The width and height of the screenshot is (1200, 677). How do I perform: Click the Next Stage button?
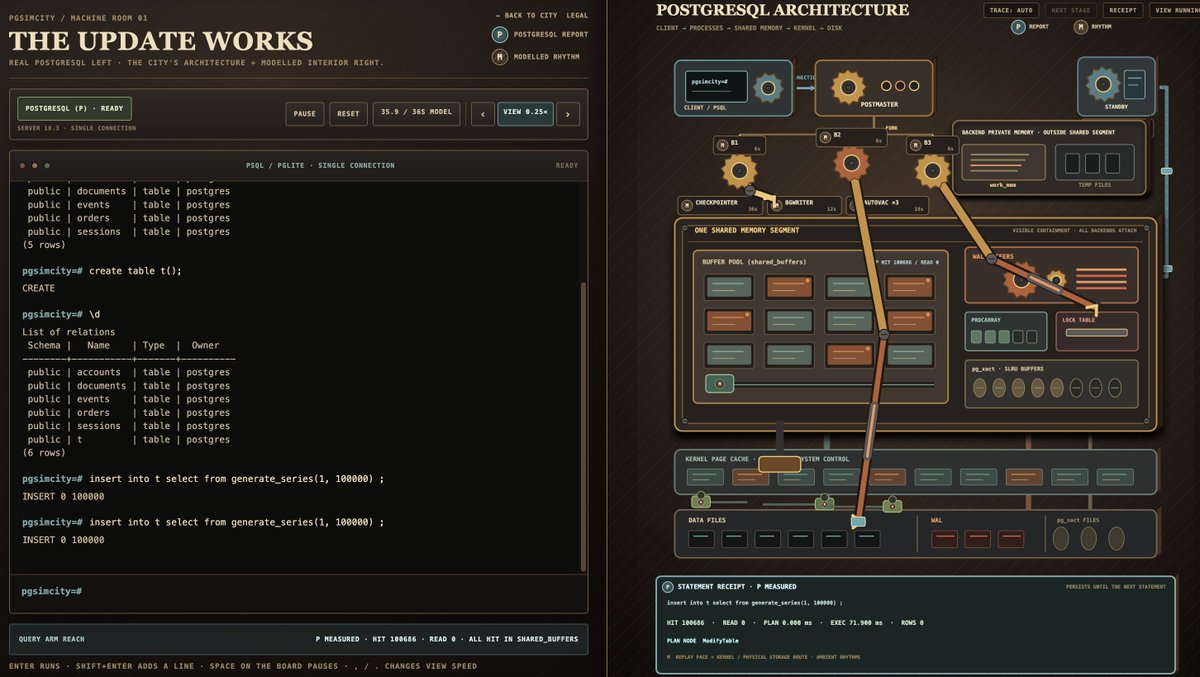(x=1070, y=10)
